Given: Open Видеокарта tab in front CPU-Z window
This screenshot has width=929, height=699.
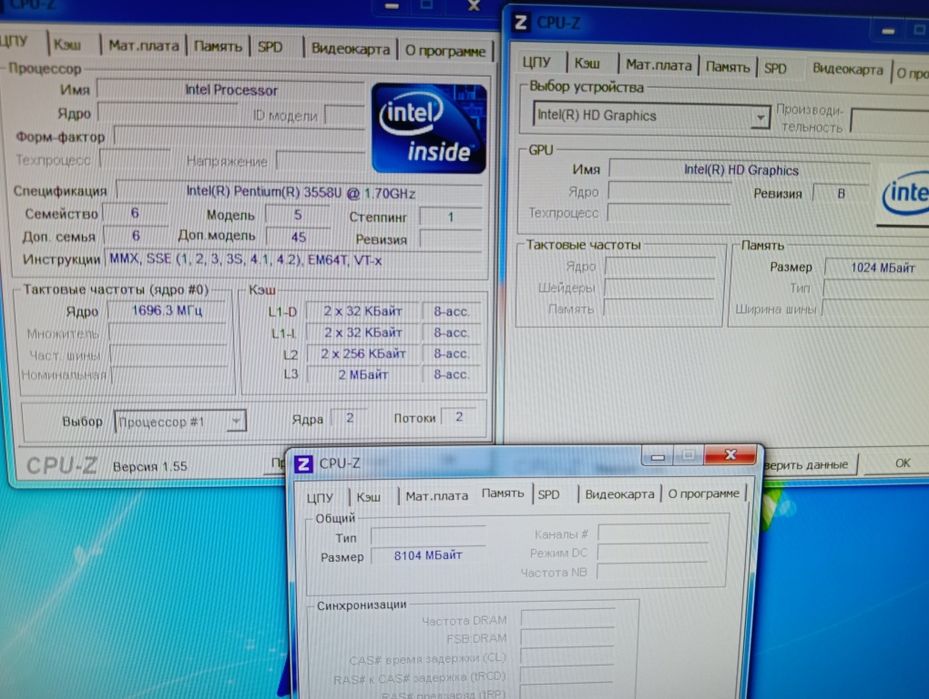Looking at the screenshot, I should pos(620,494).
